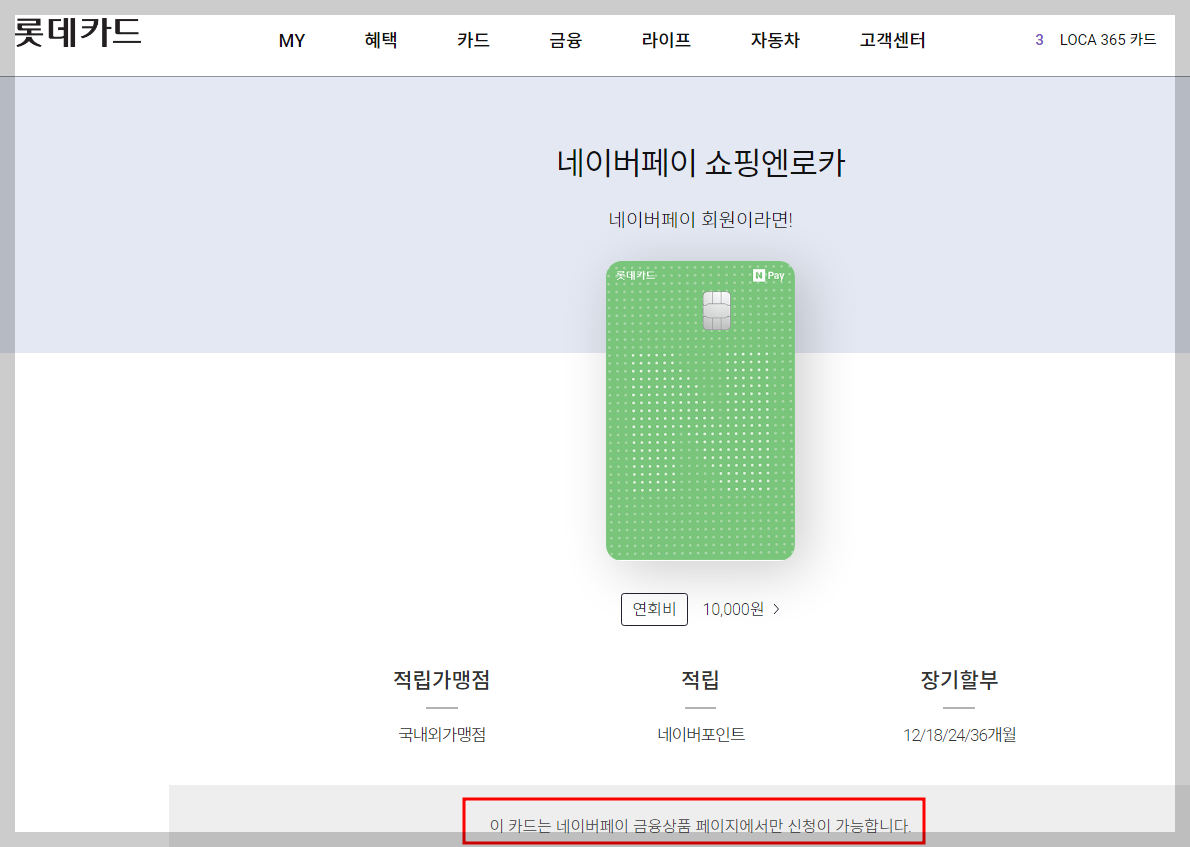Open the 자동차 menu
This screenshot has height=847, width=1190.
775,40
